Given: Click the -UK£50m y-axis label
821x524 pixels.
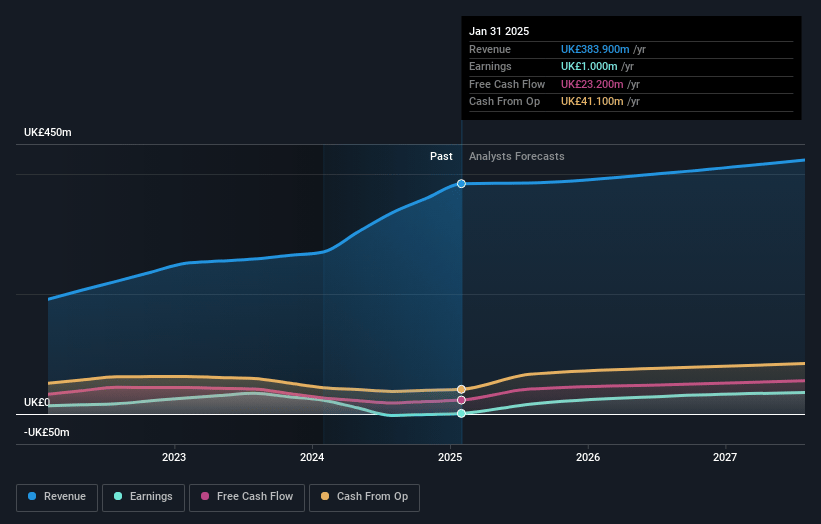Looking at the screenshot, I should [47, 432].
